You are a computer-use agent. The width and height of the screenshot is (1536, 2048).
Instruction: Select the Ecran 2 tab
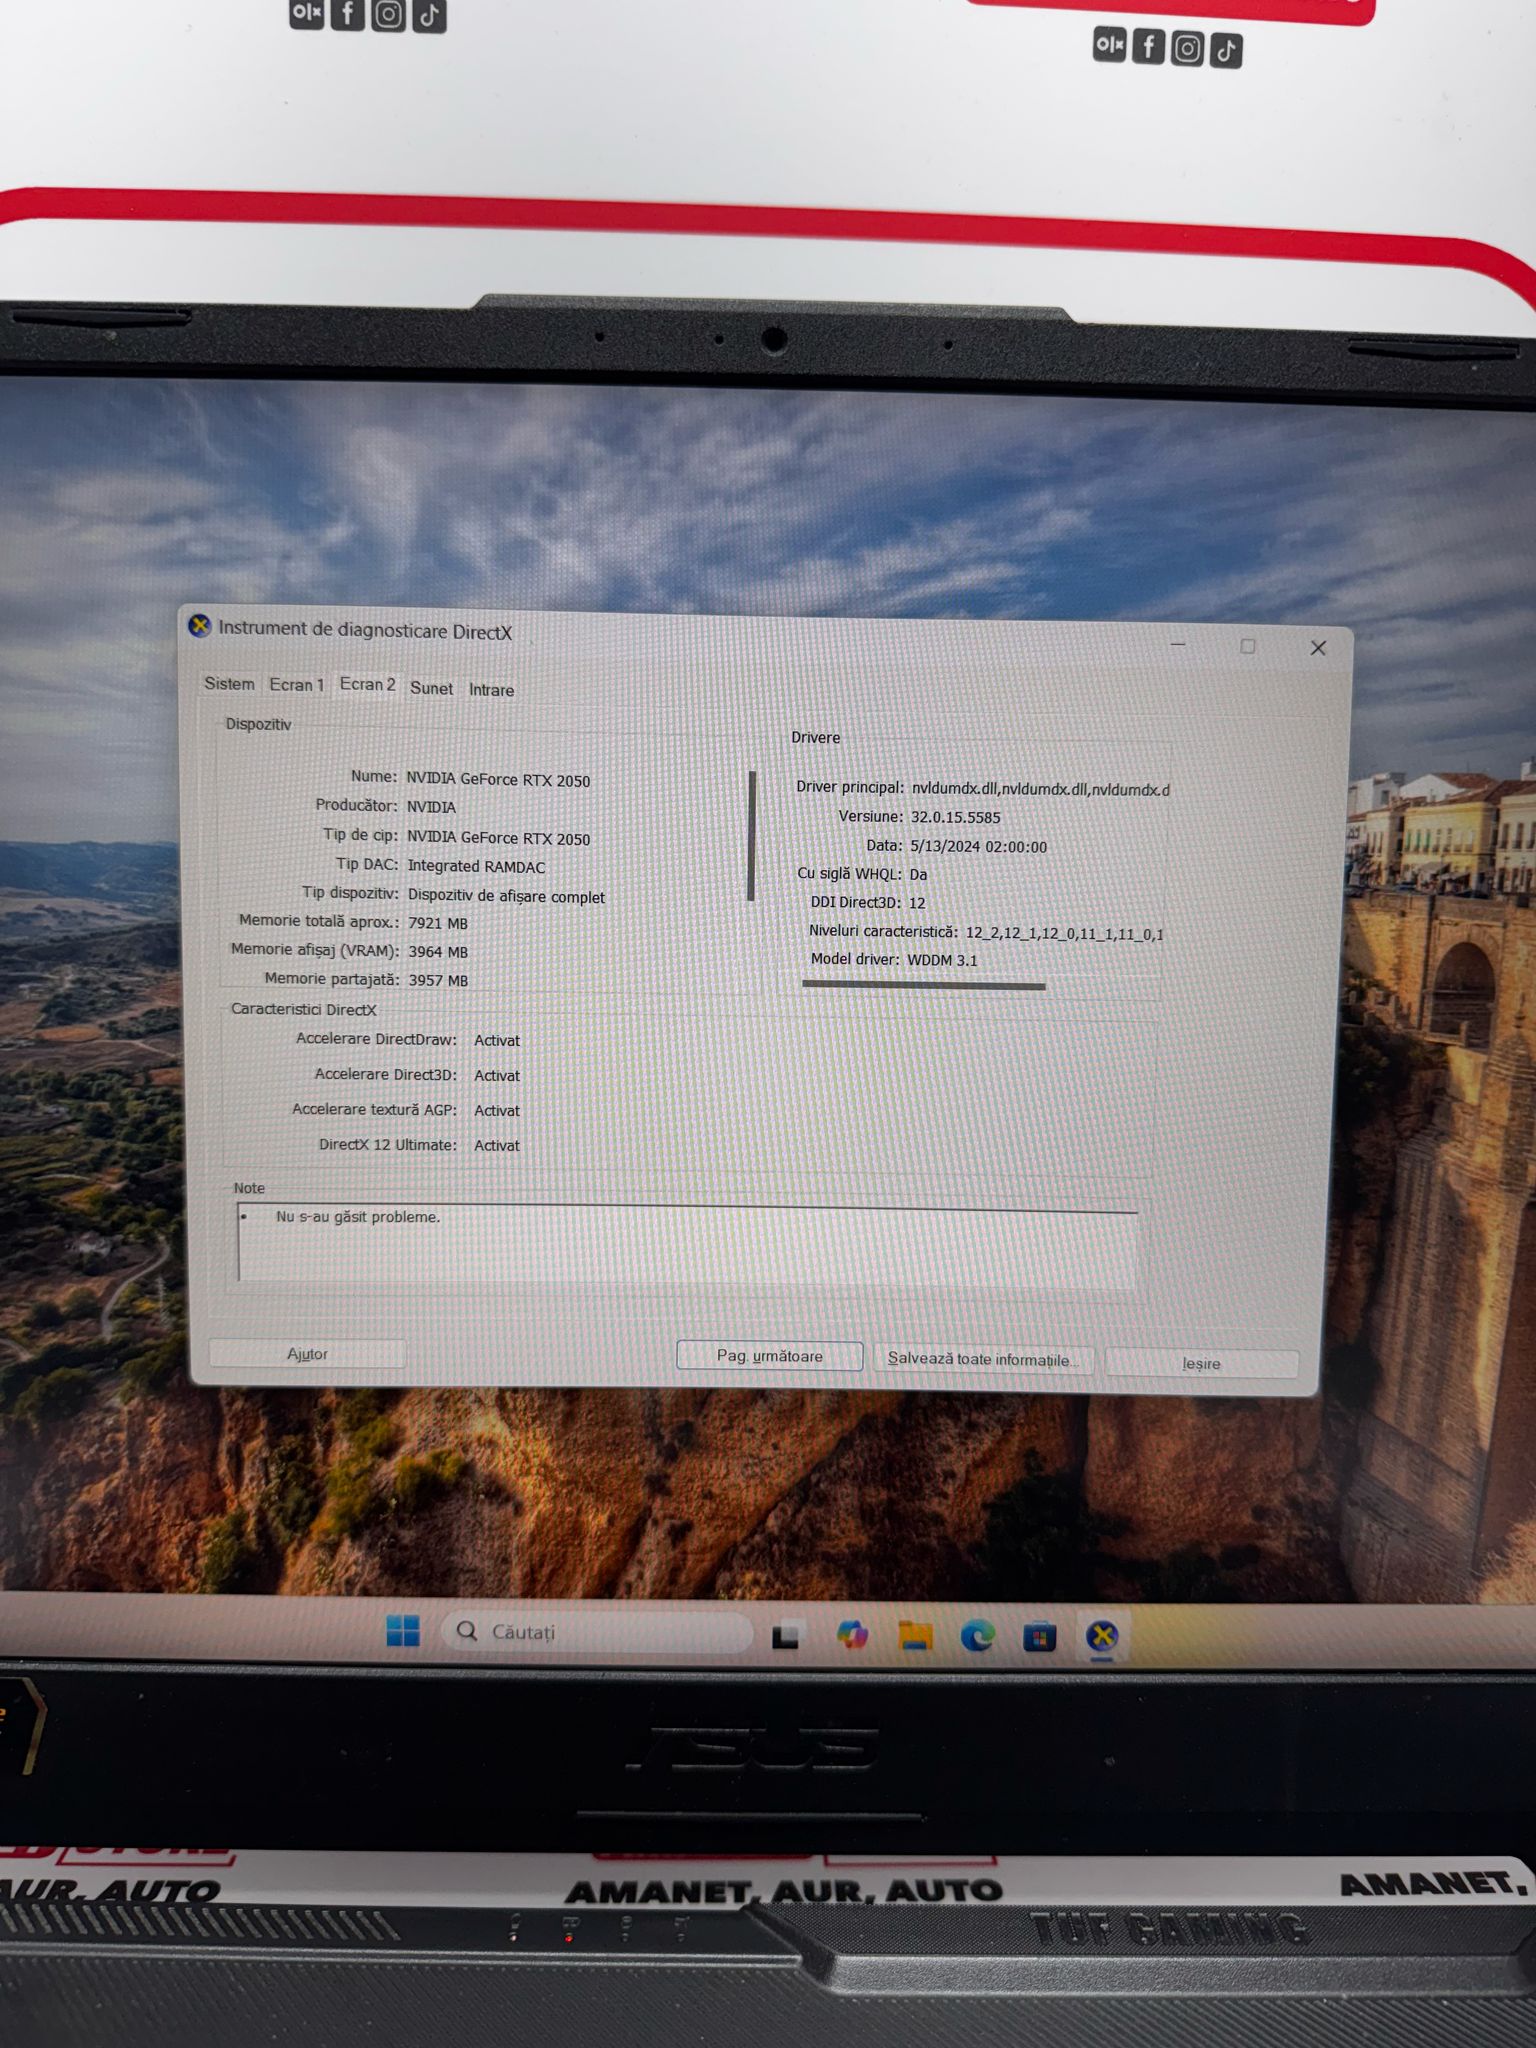pyautogui.click(x=367, y=685)
